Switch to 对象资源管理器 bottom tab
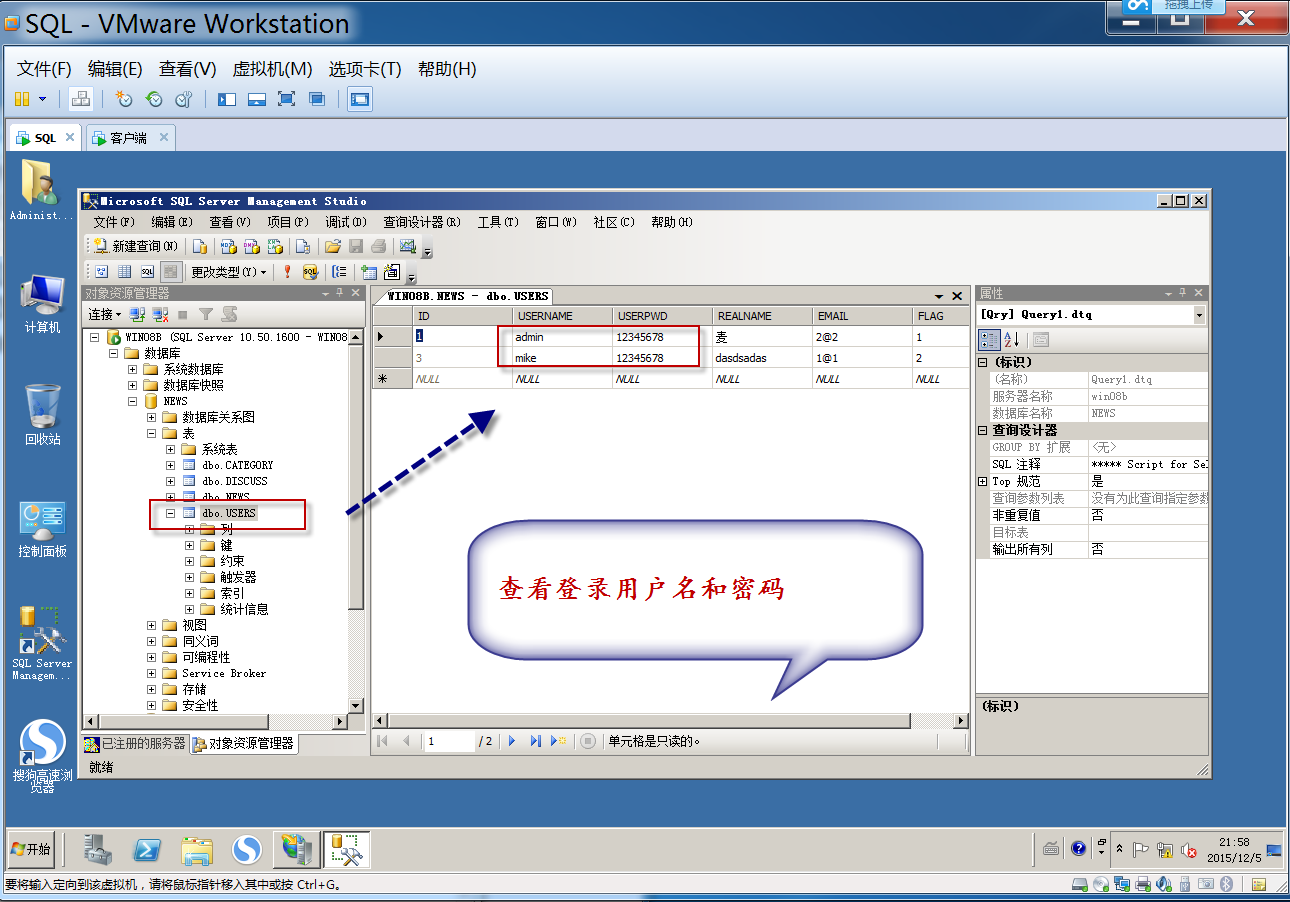The image size is (1290, 902). [244, 744]
